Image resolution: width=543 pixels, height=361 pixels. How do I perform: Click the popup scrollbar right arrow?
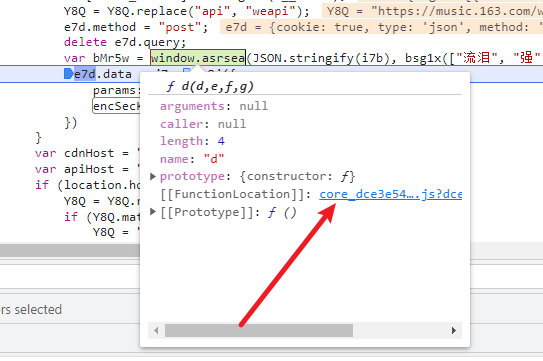click(454, 331)
